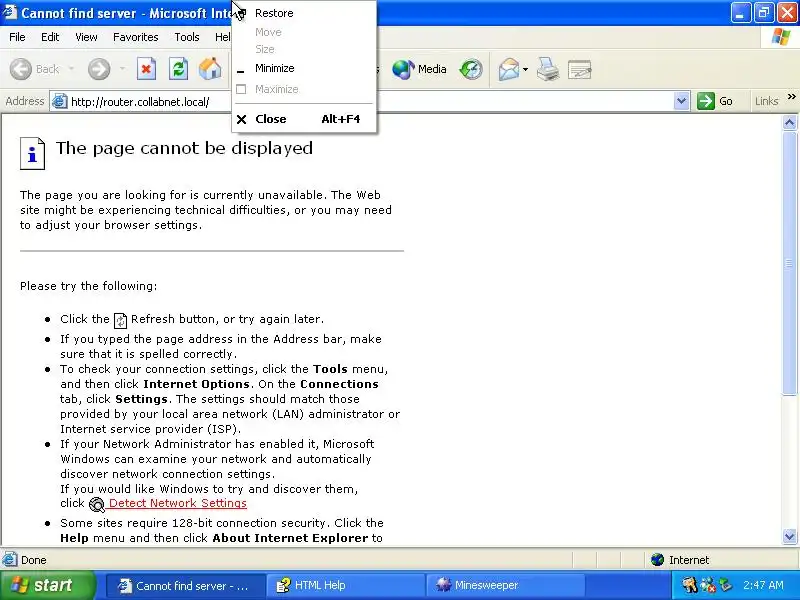The image size is (800, 600).
Task: Choose Minimize from the system menu
Action: (304, 68)
